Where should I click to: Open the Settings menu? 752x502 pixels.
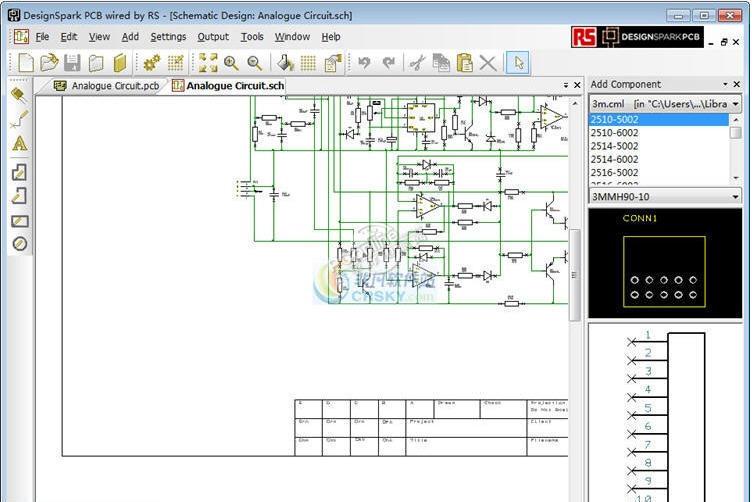168,37
